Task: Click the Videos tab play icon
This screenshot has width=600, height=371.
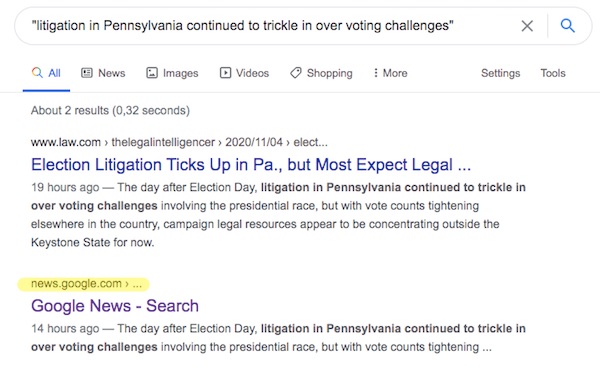Action: [x=225, y=73]
